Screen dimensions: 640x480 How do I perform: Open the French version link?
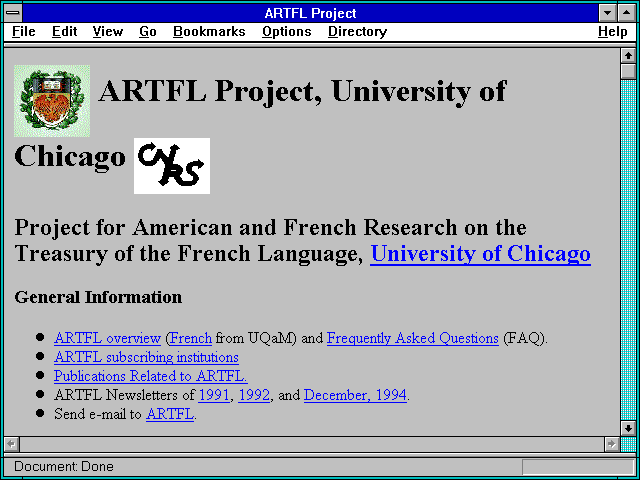click(191, 338)
